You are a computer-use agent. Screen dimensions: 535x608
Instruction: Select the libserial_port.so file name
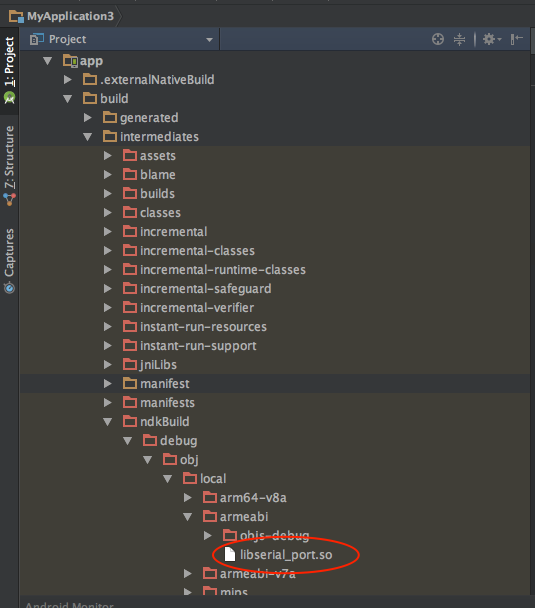click(x=286, y=555)
